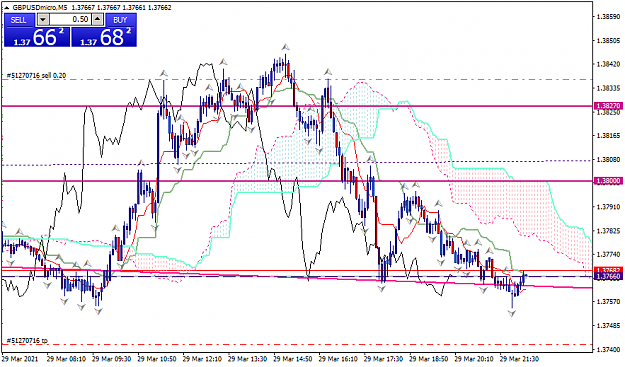This screenshot has height=367, width=625.
Task: Select the down fractal arrow below the chart's lowest wick
Action: coord(512,314)
